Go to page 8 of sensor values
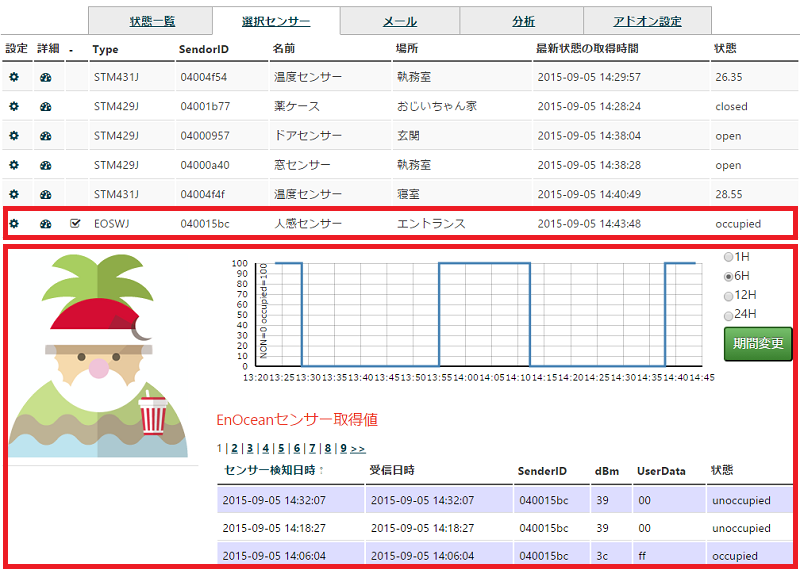800x570 pixels. tap(328, 449)
